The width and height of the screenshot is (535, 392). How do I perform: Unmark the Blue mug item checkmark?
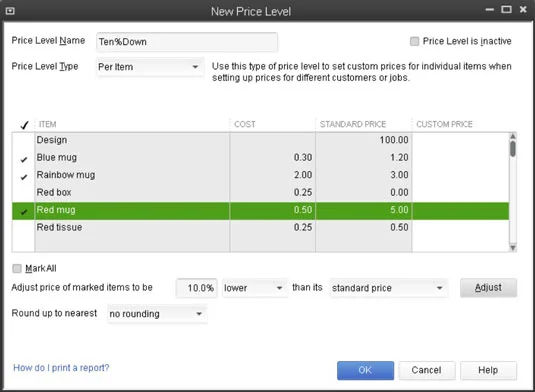click(x=24, y=159)
